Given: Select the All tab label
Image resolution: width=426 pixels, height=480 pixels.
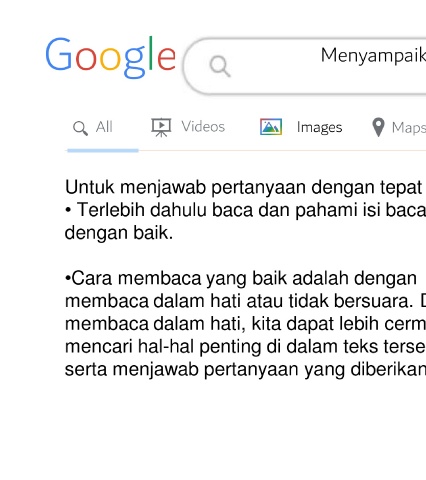Looking at the screenshot, I should pos(104,127).
